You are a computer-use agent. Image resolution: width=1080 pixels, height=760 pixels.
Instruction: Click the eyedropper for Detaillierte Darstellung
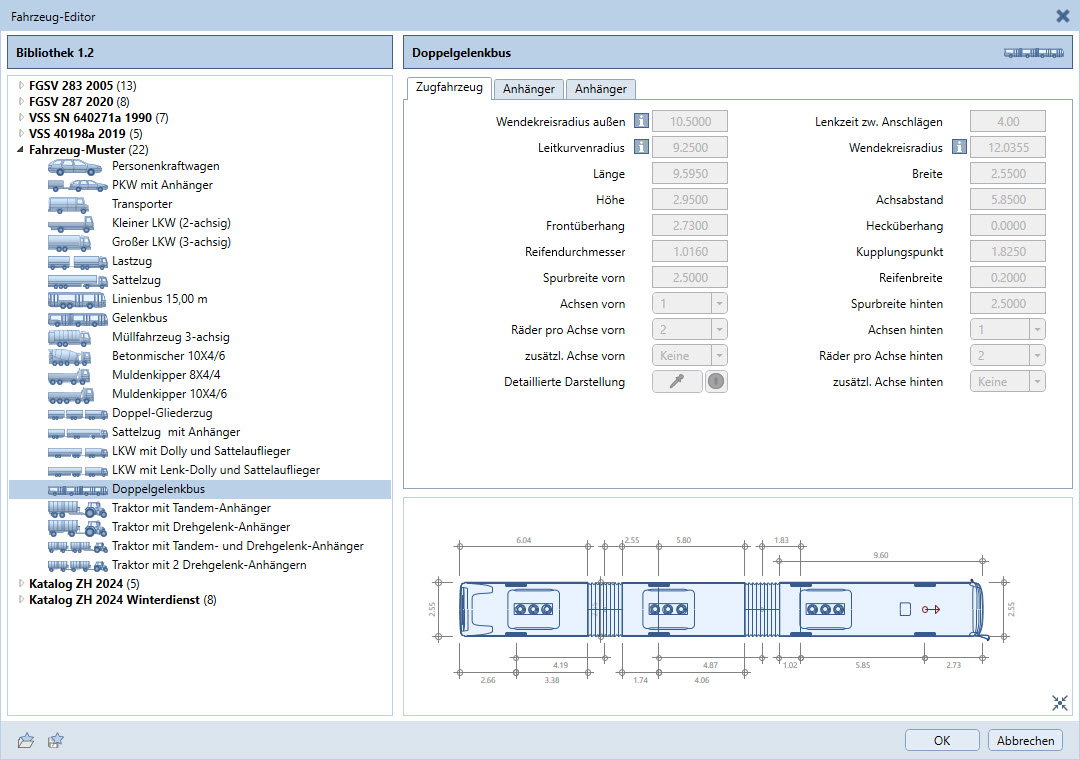677,381
